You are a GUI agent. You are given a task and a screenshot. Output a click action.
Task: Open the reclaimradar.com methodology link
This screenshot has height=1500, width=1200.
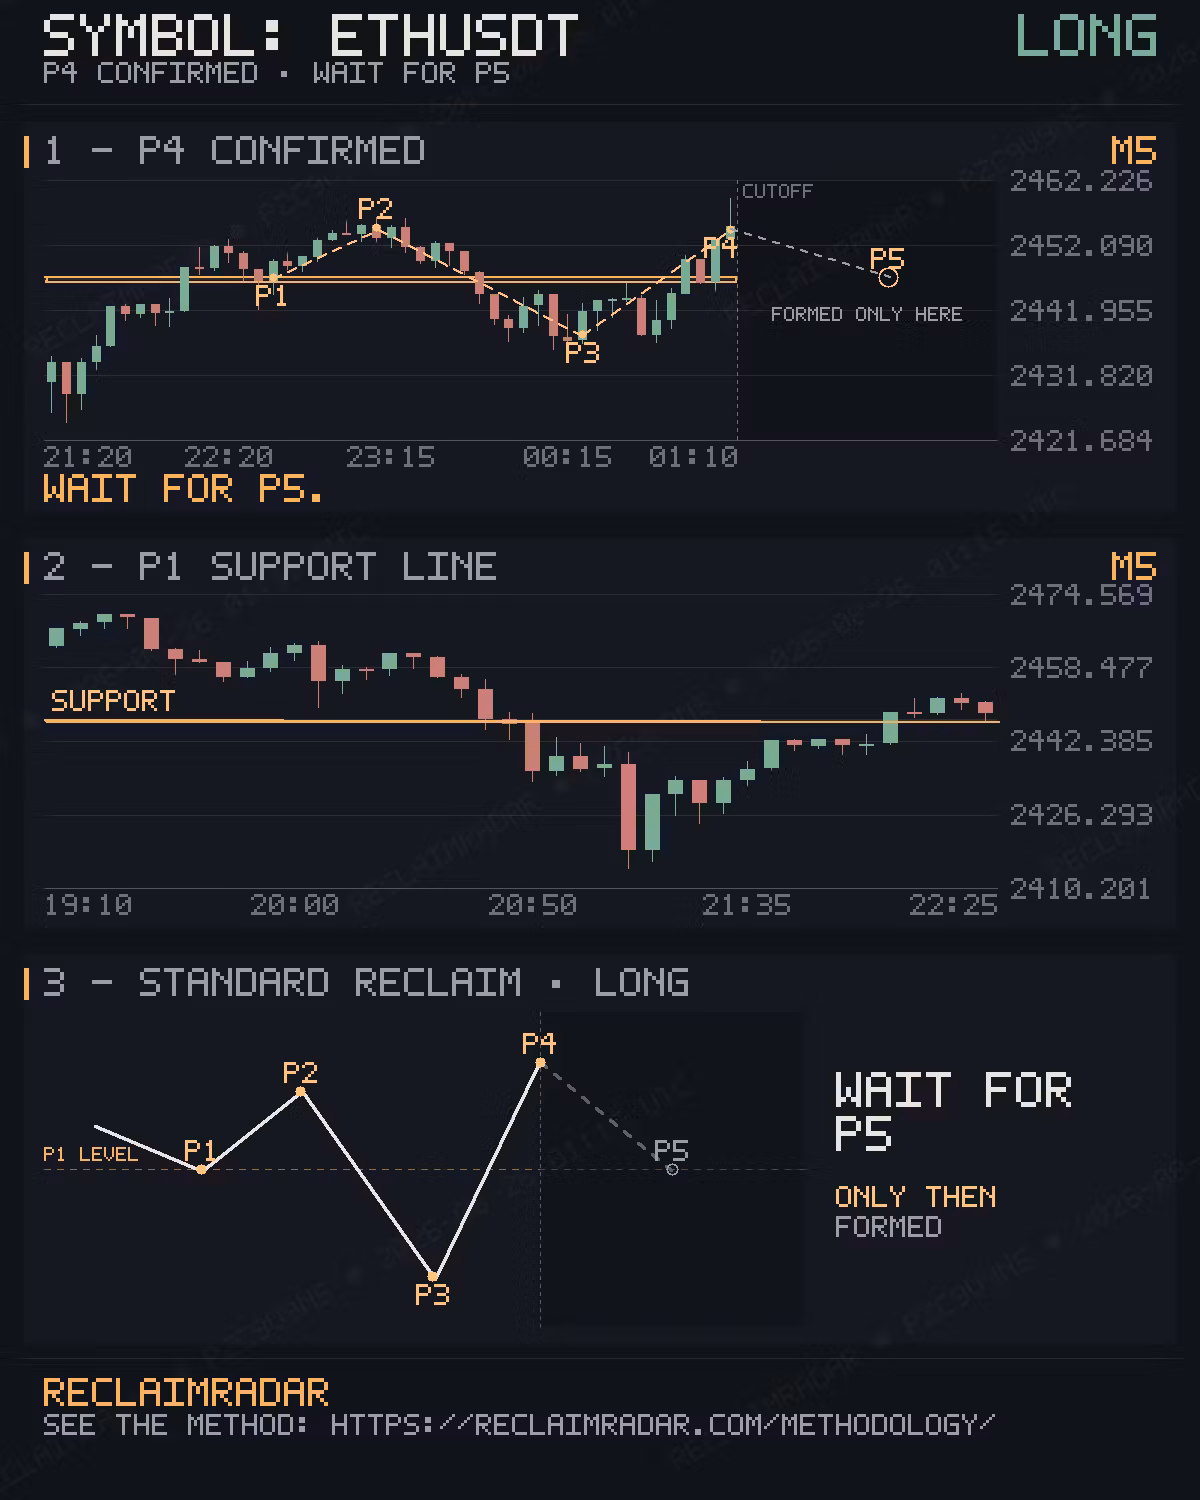[x=662, y=1424]
